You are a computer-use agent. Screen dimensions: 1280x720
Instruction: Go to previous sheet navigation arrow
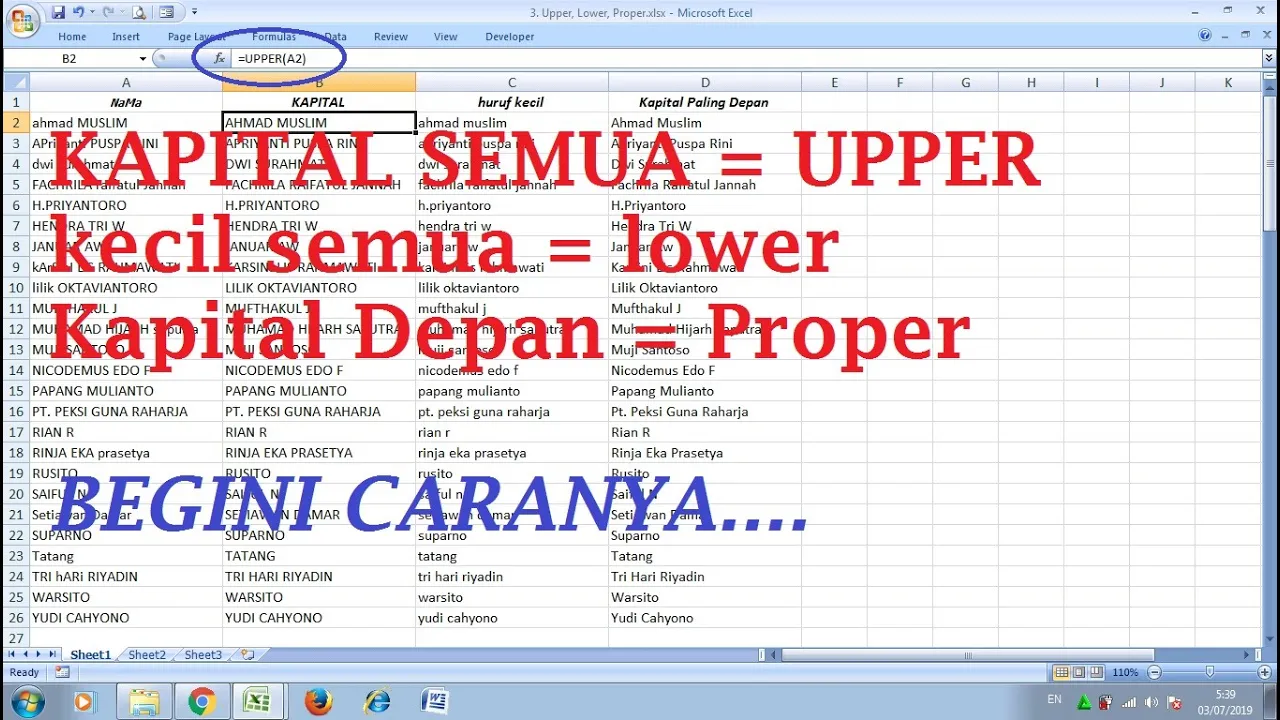25,655
